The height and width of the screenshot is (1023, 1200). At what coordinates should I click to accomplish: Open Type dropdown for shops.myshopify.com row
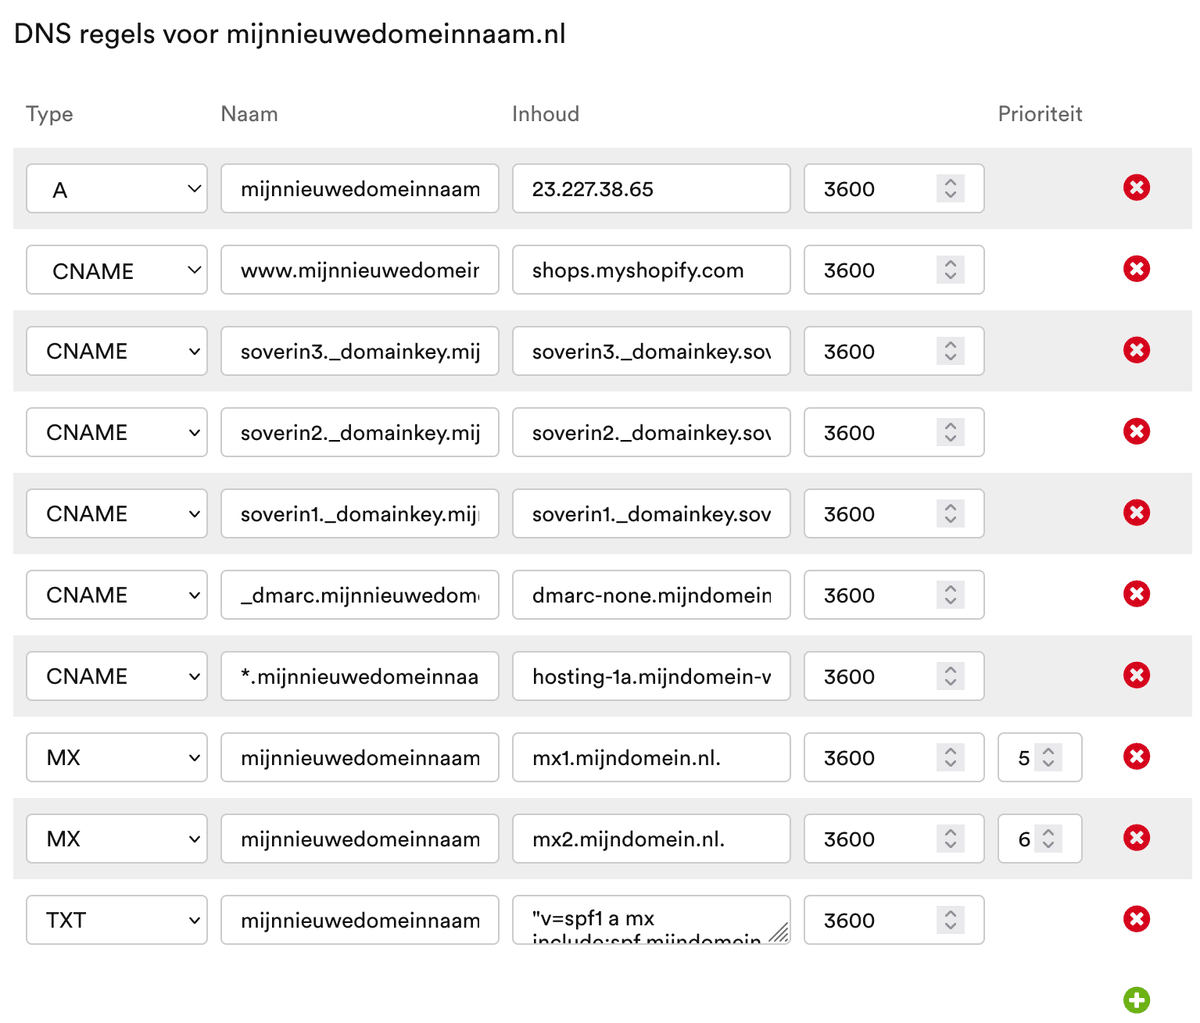(116, 270)
